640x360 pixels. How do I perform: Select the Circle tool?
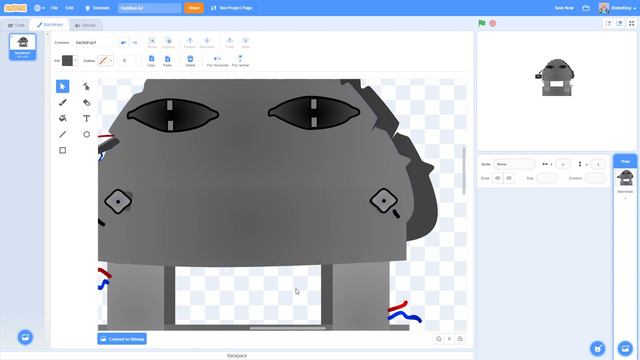87,134
